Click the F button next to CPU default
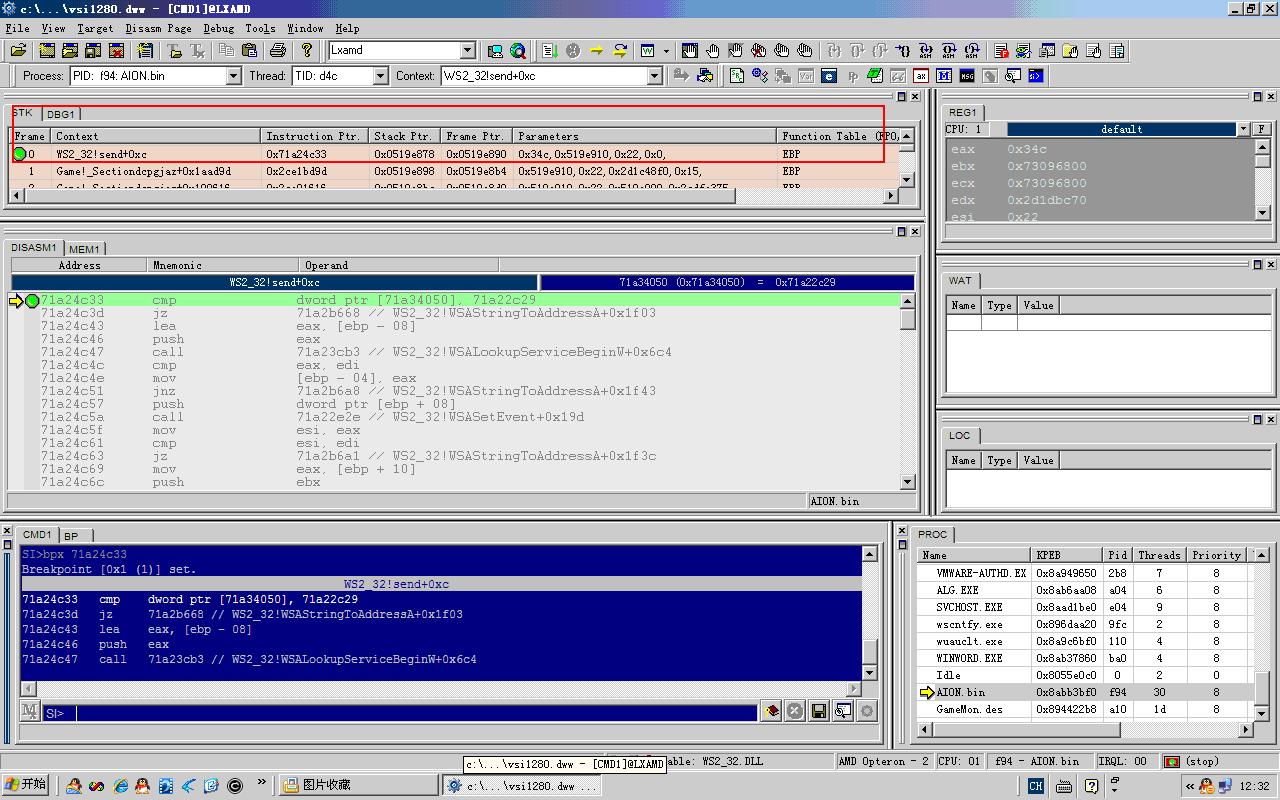This screenshot has height=800, width=1280. coord(1262,129)
